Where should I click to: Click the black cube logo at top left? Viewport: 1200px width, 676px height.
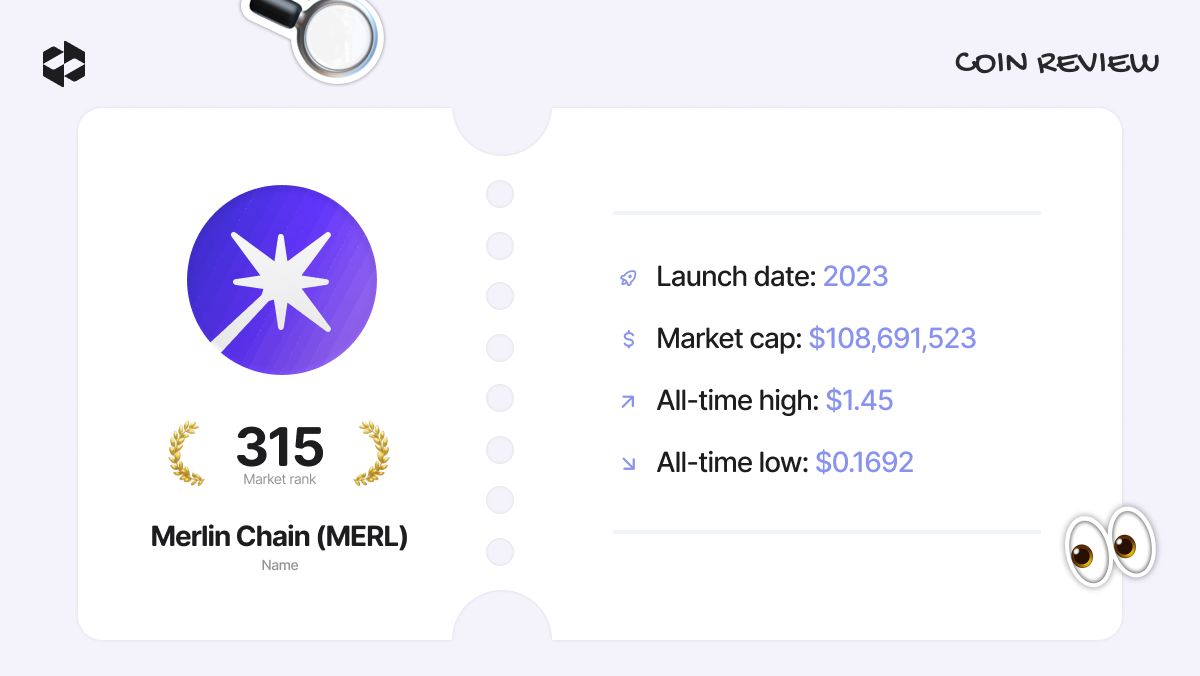[x=64, y=64]
